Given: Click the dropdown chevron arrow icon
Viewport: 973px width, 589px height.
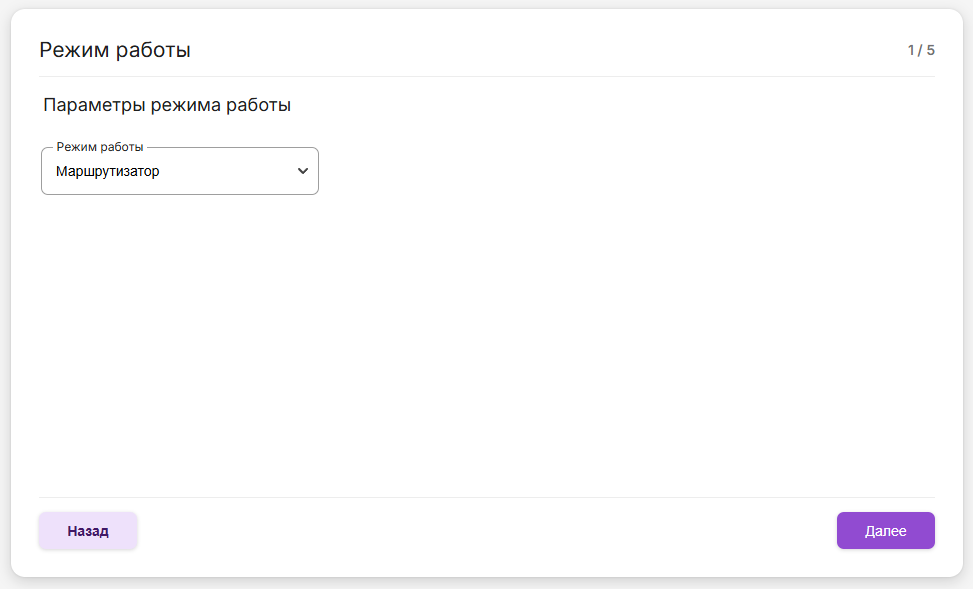Looking at the screenshot, I should (x=303, y=171).
